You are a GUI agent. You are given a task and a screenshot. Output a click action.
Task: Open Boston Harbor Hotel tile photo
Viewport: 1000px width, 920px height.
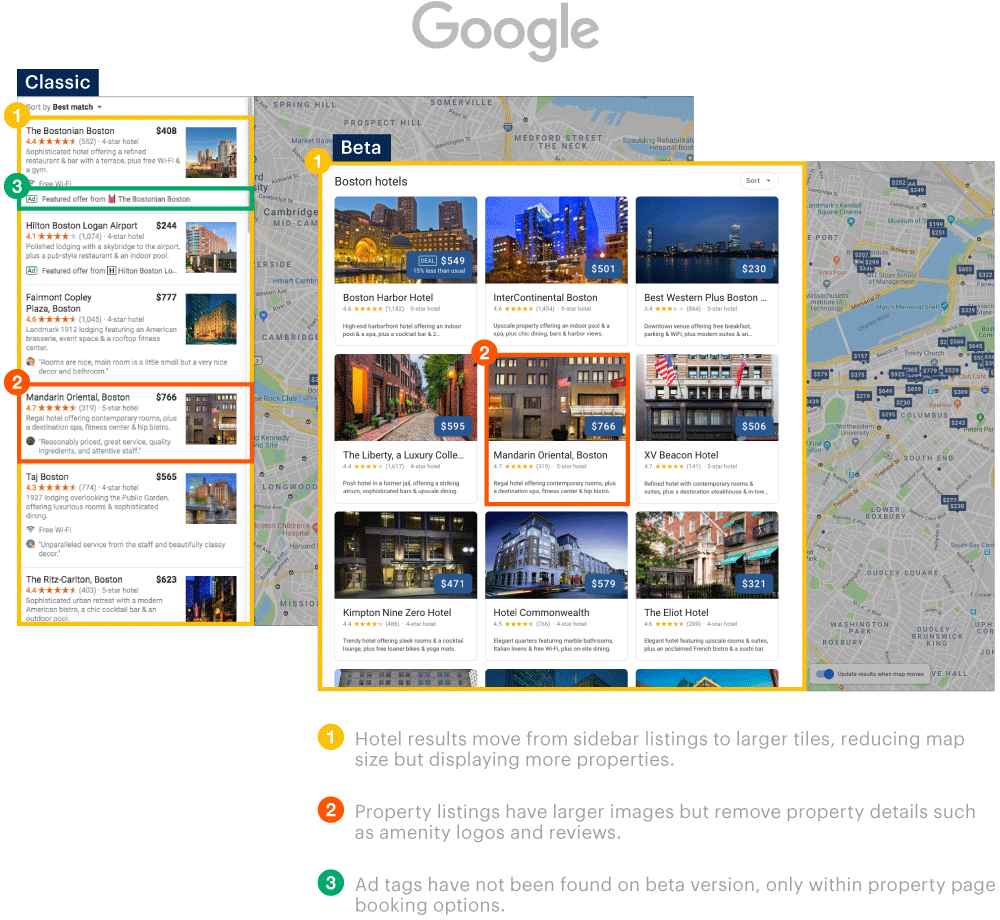[406, 240]
